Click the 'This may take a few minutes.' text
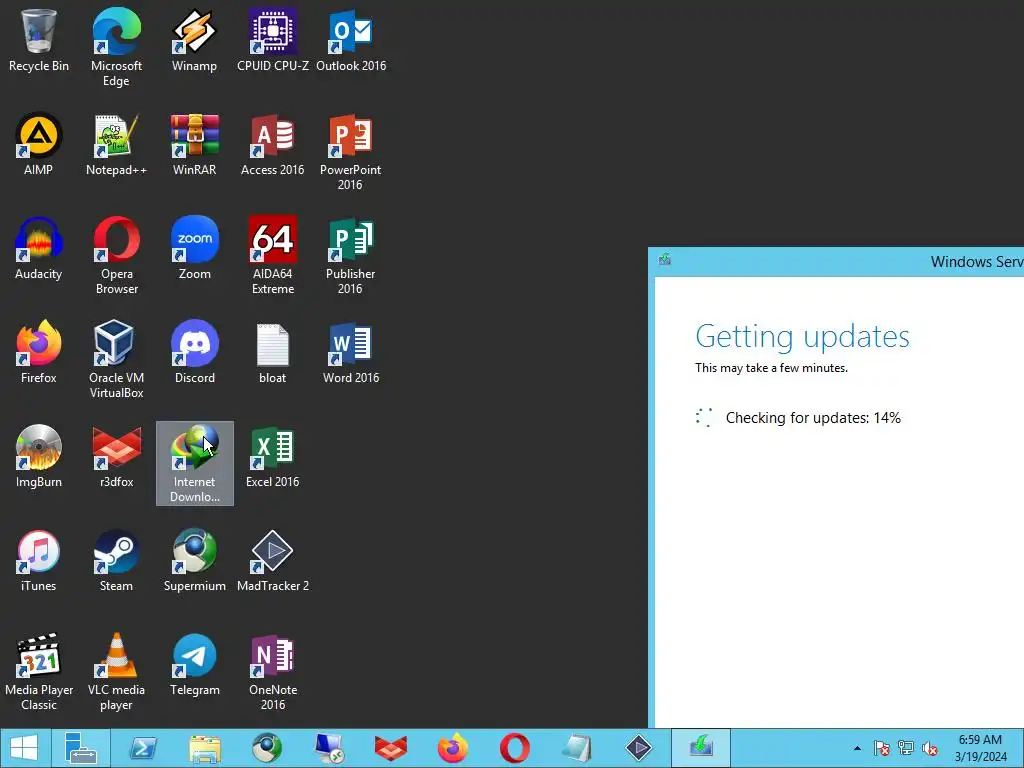Image resolution: width=1024 pixels, height=768 pixels. 771,368
